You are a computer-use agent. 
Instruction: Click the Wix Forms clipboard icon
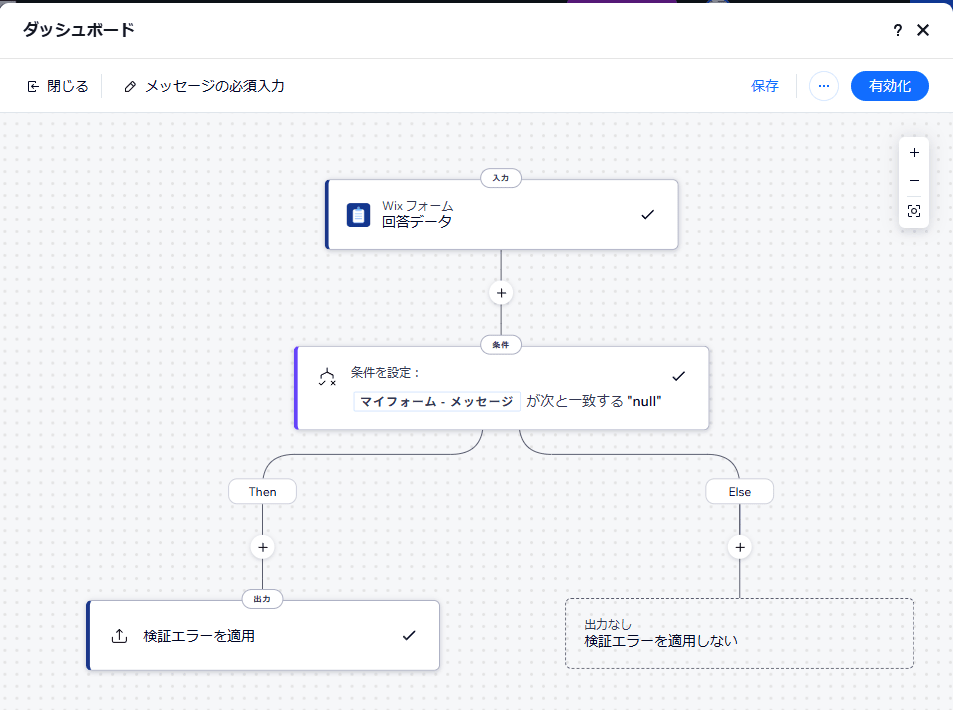[358, 215]
